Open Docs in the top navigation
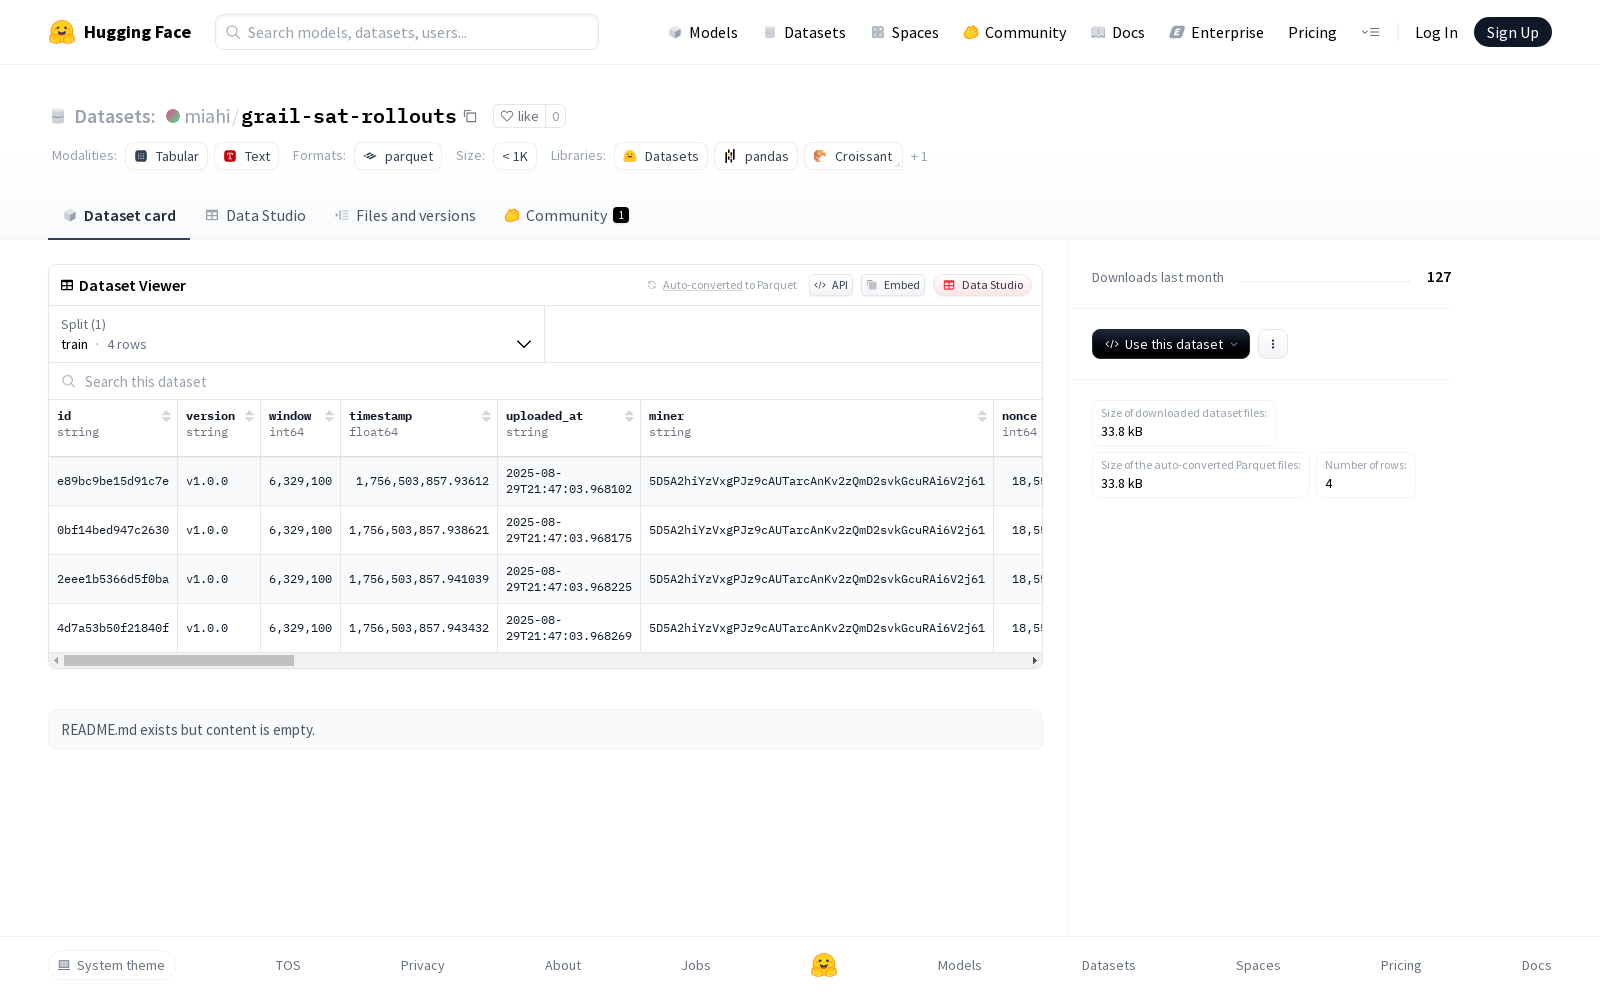 point(1117,32)
